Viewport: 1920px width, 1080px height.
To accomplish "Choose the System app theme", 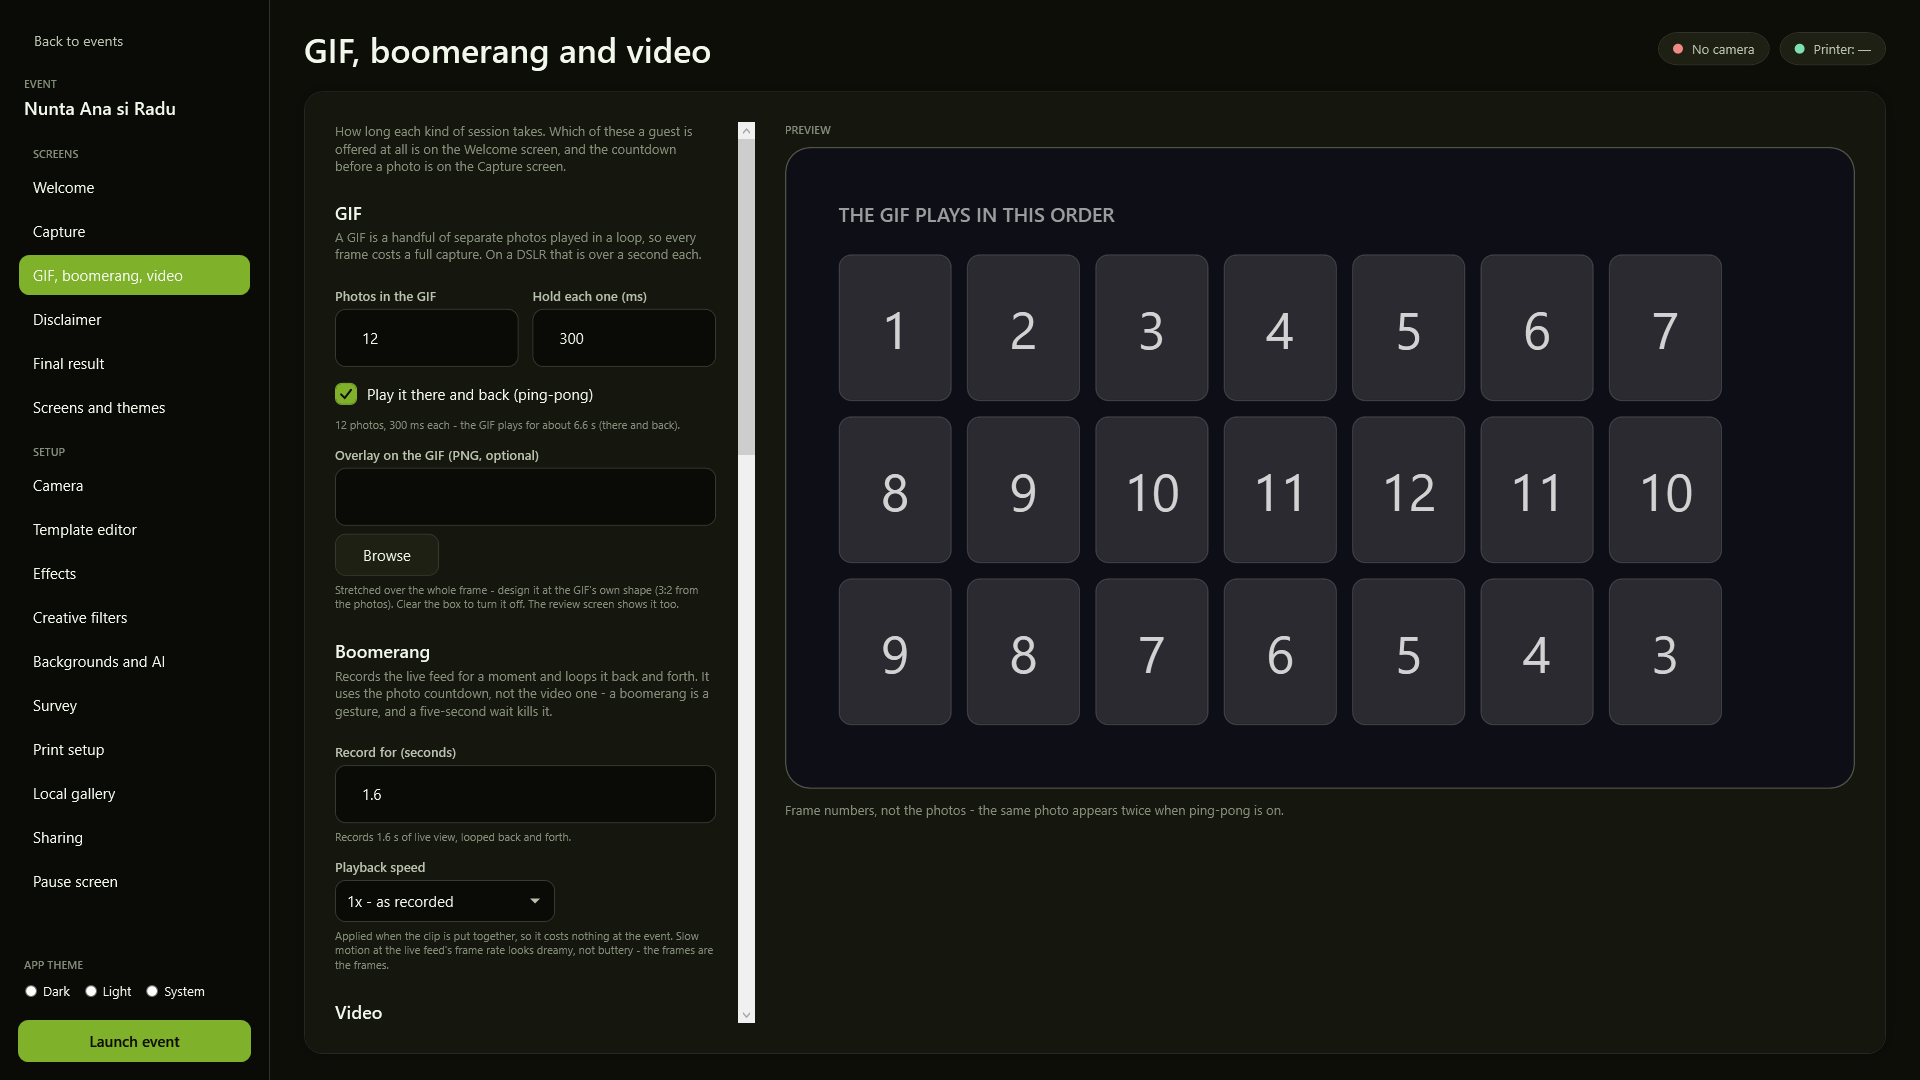I will (152, 991).
